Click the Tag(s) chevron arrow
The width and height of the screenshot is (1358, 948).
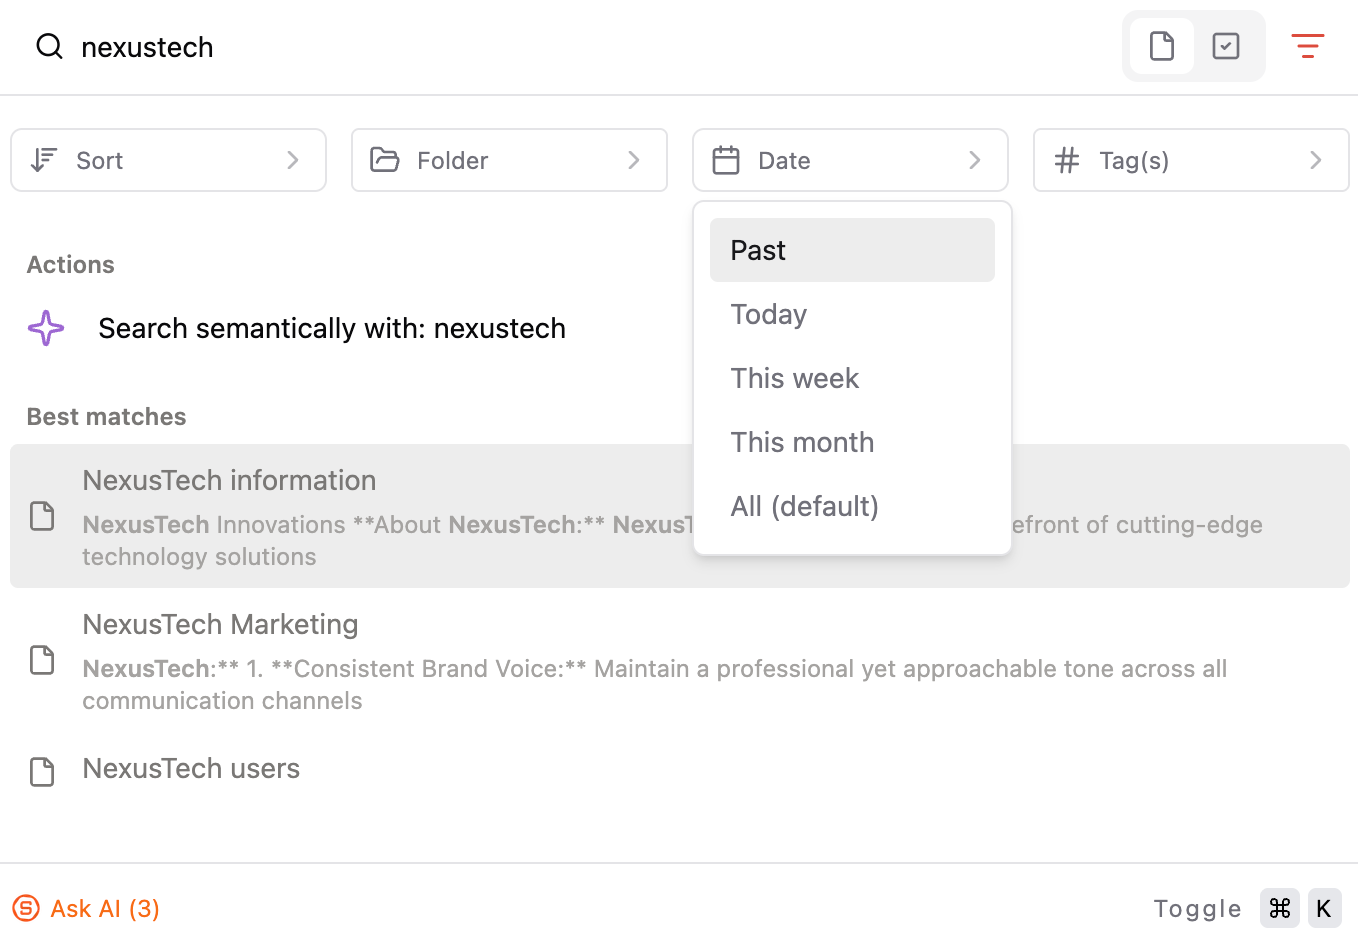pos(1316,160)
